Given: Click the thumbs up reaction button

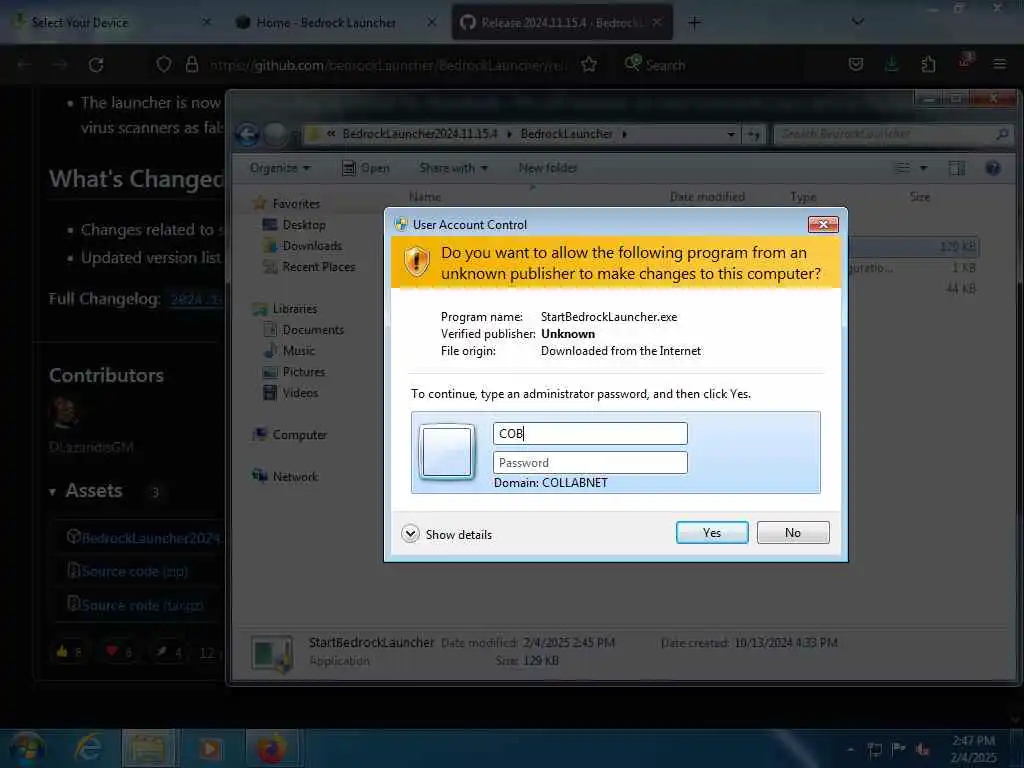Looking at the screenshot, I should (x=69, y=651).
